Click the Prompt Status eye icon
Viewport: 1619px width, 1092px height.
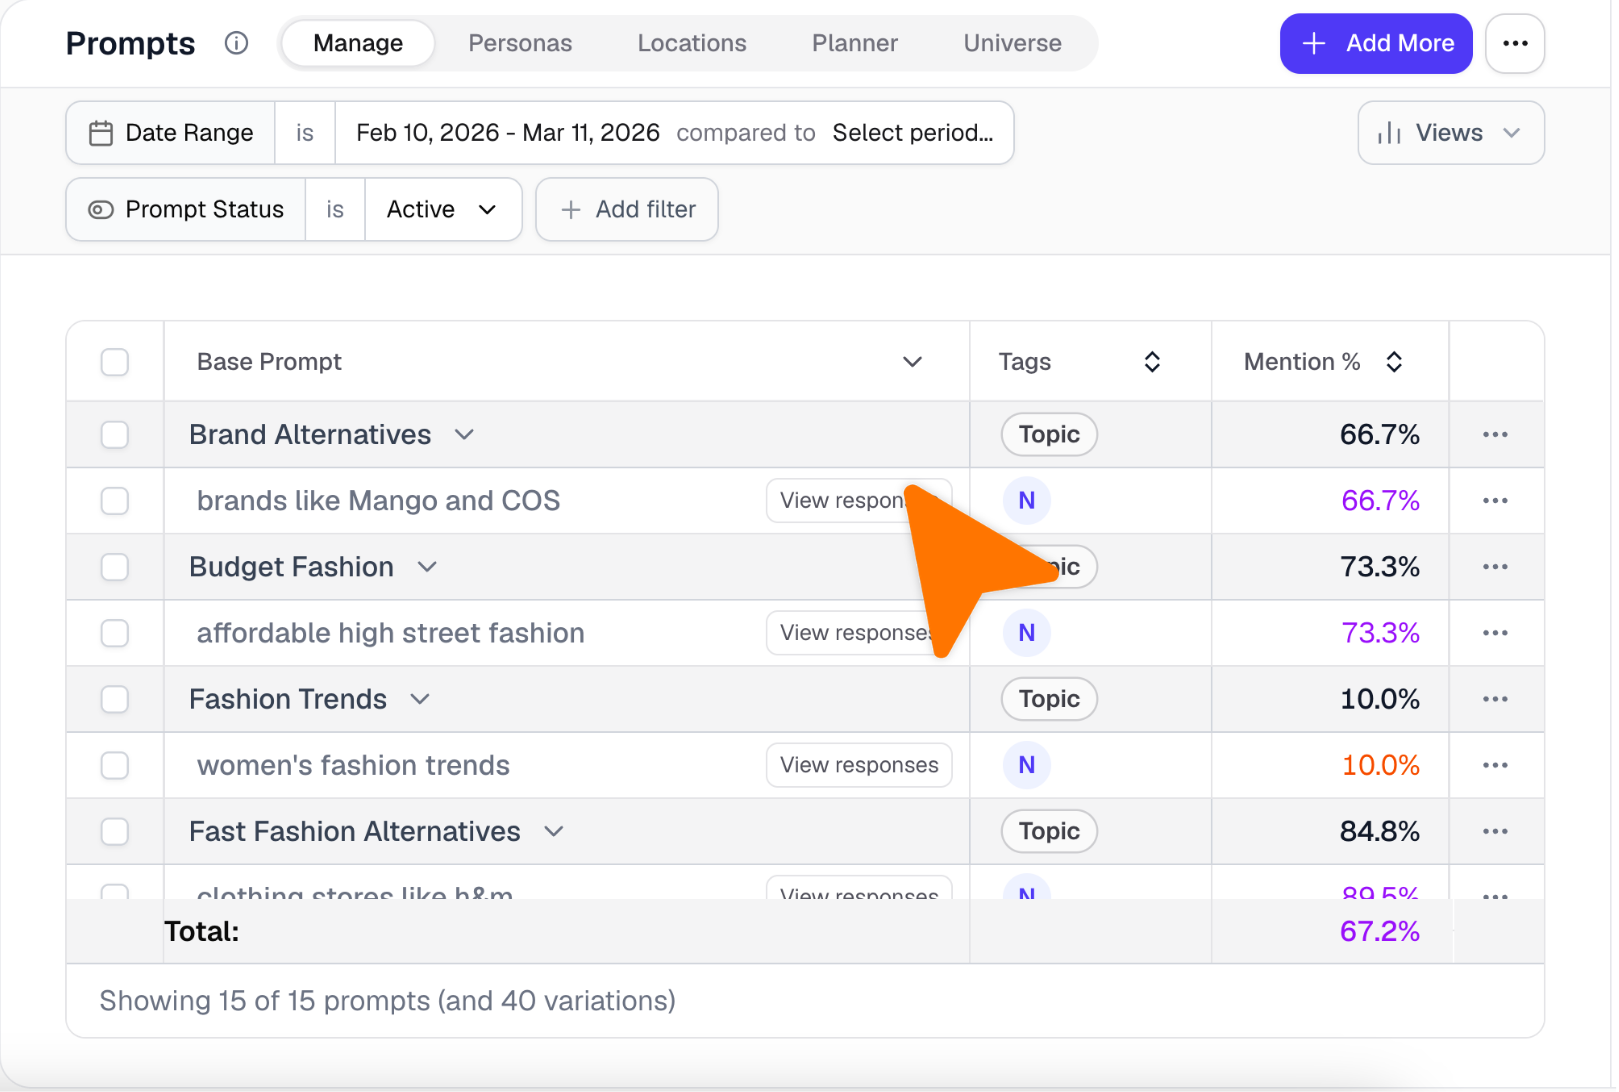pos(101,209)
